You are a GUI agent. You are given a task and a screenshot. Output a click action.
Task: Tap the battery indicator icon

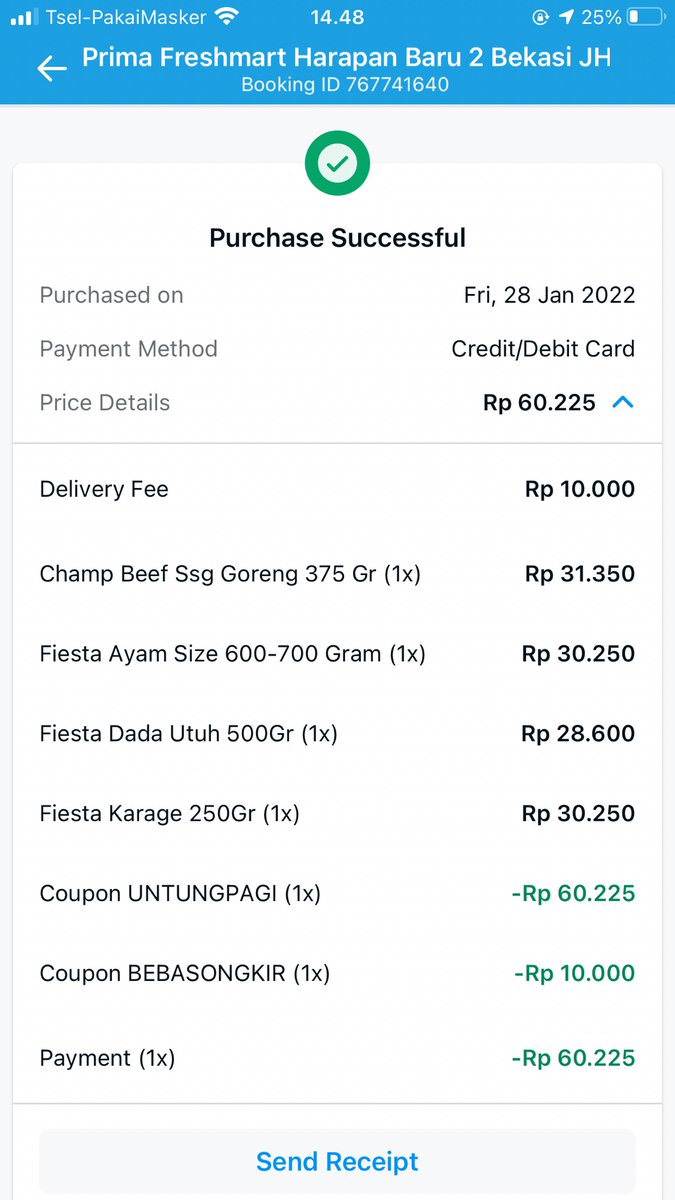tap(646, 17)
